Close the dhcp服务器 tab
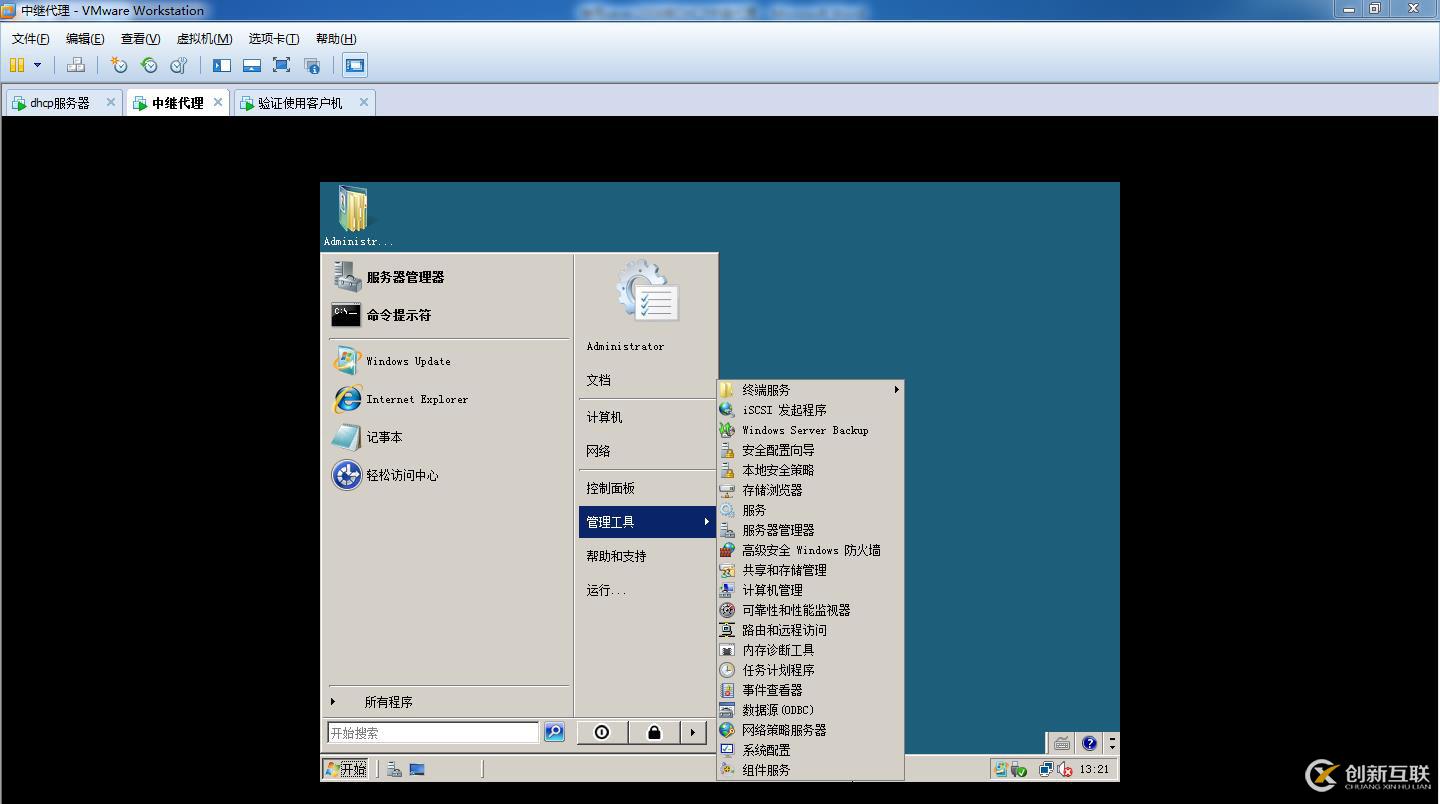1440x804 pixels. tap(111, 102)
